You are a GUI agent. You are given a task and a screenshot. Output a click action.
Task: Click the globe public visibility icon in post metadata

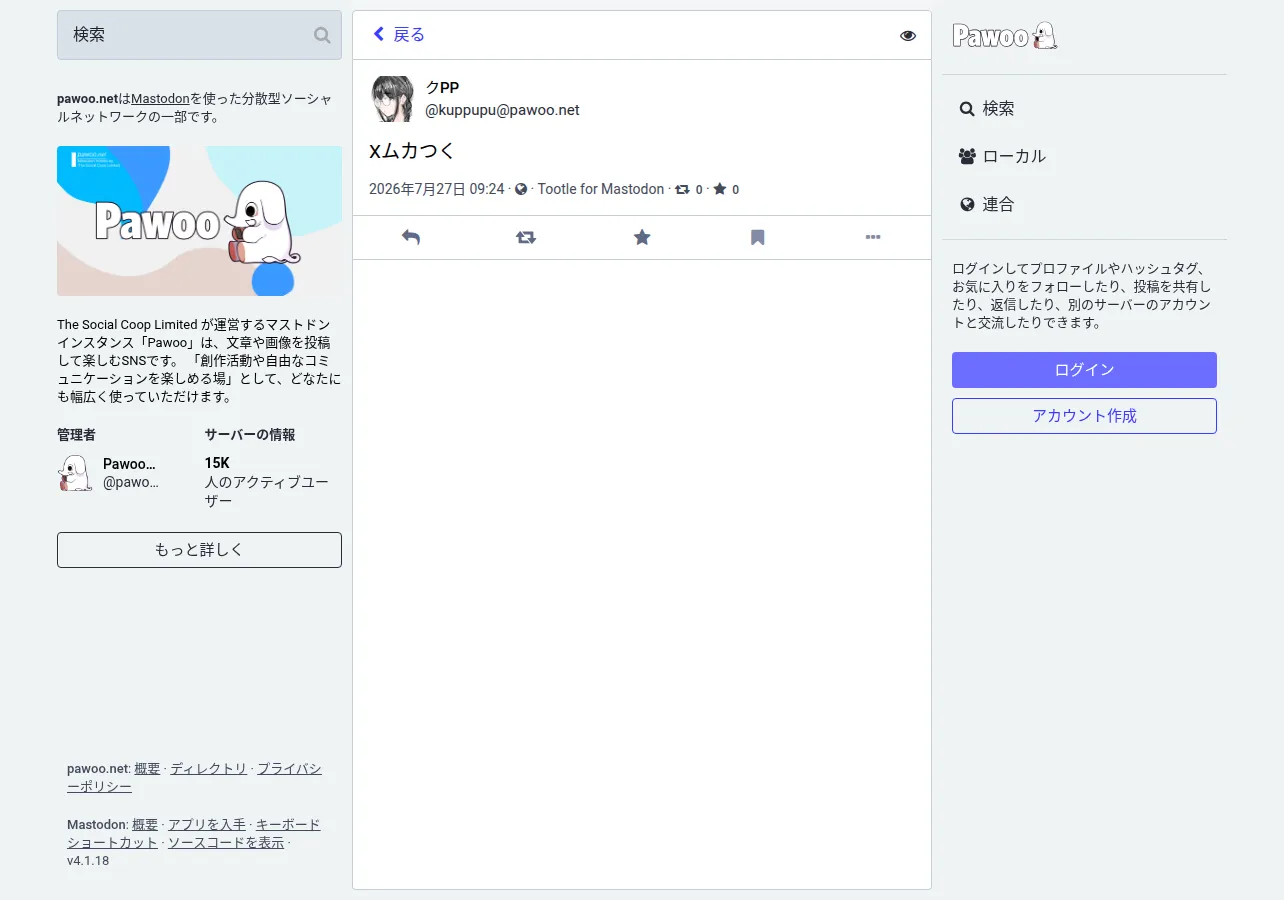point(521,189)
